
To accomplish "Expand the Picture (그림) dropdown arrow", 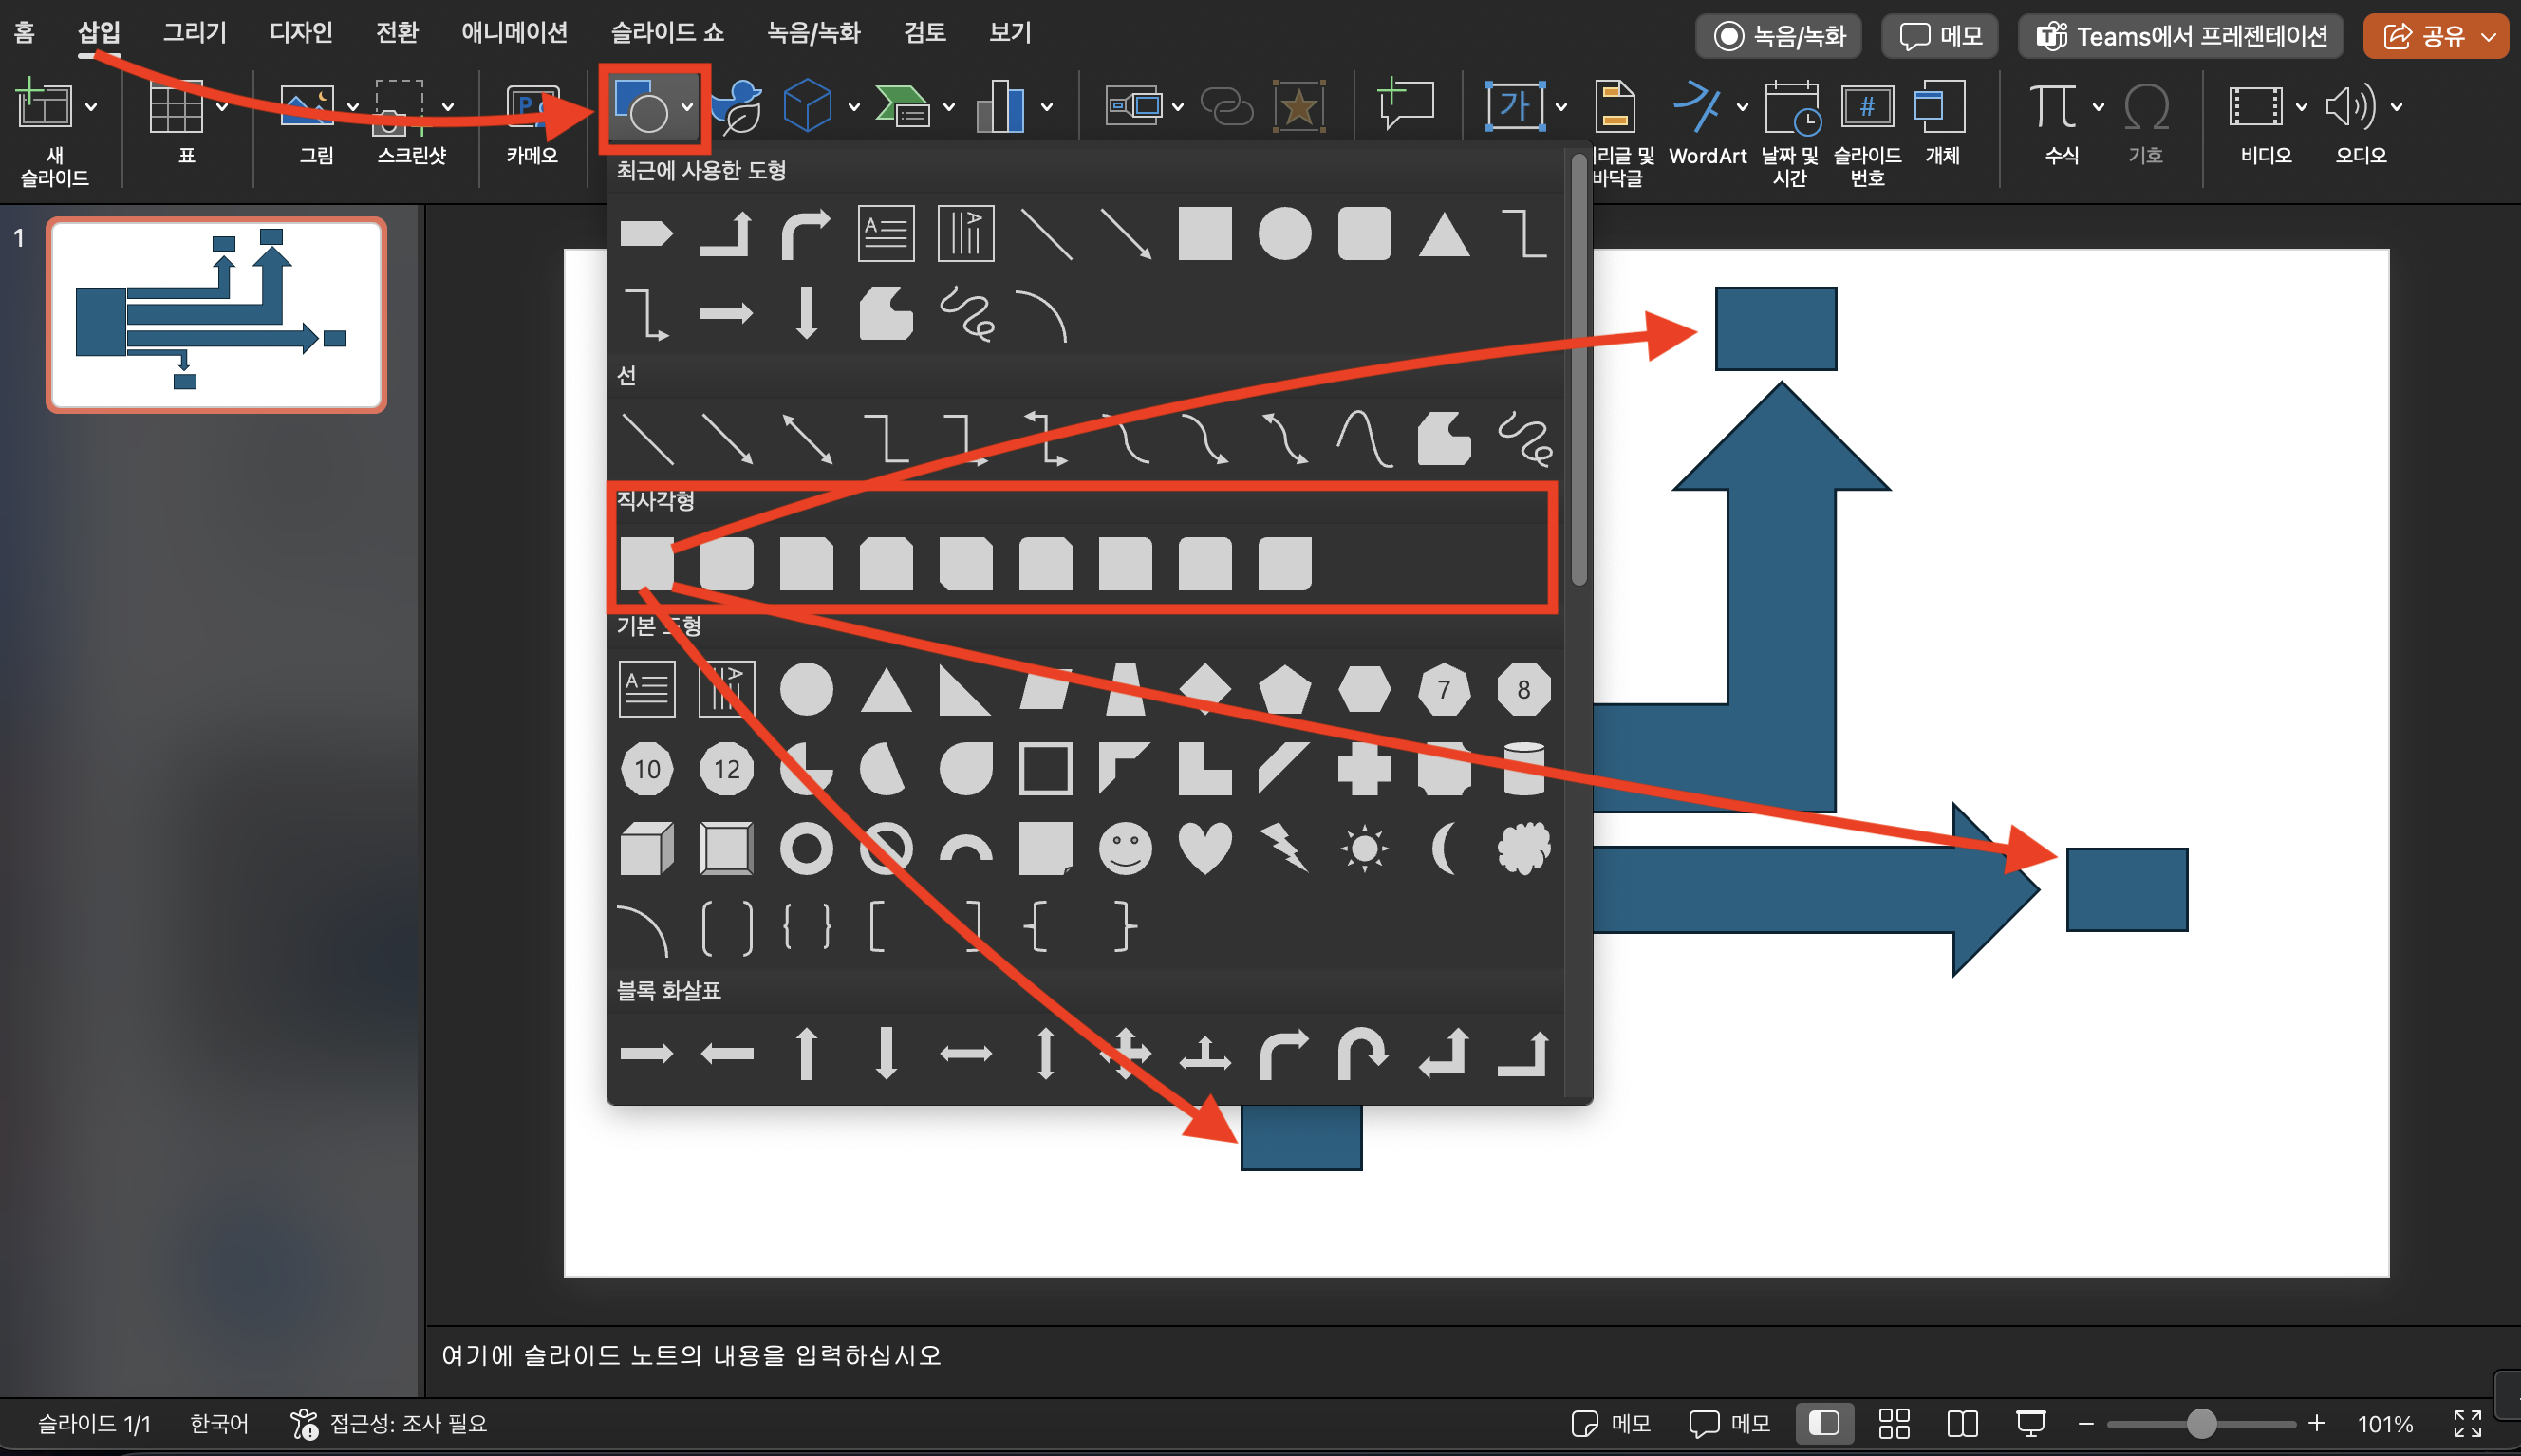I will tap(352, 107).
